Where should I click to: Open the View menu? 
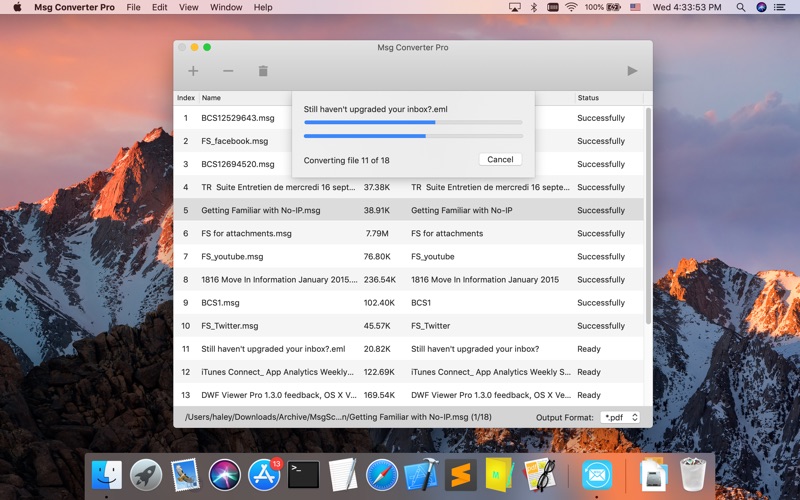point(188,7)
